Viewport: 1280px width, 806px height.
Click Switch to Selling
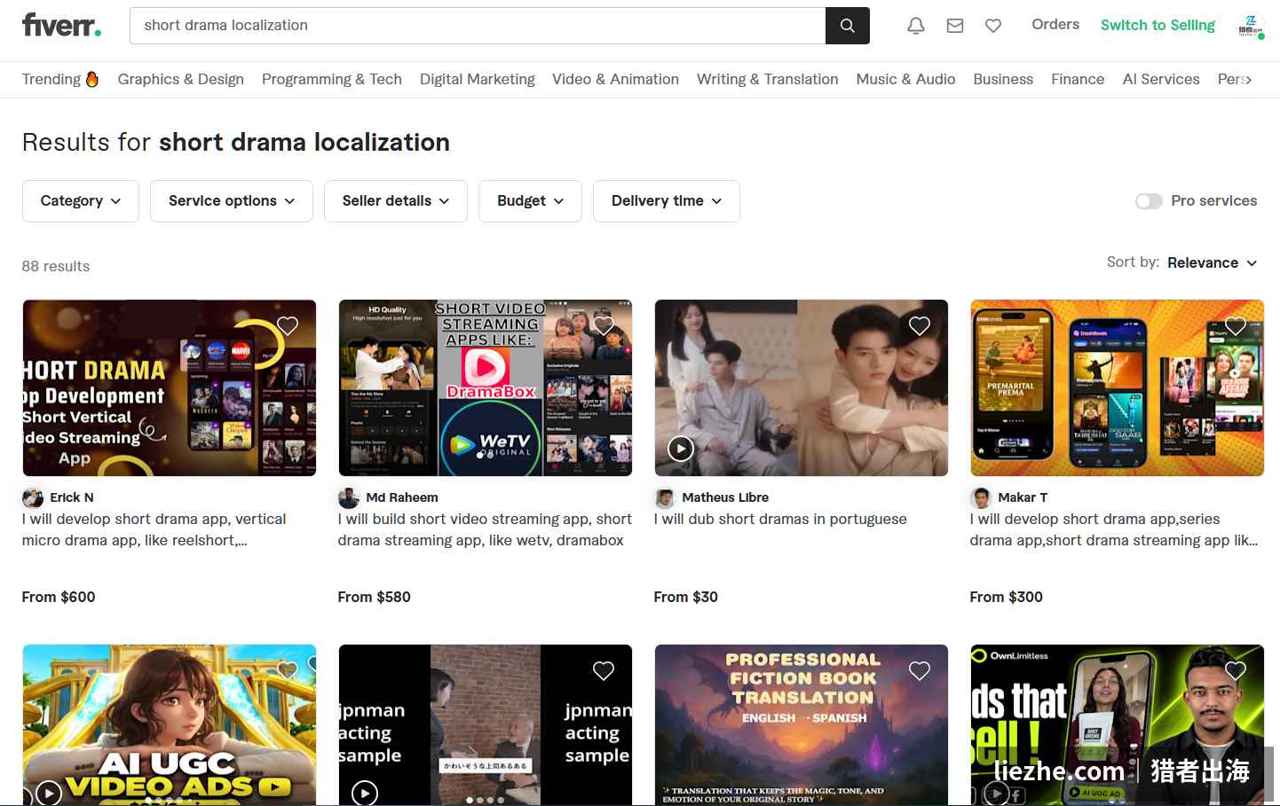pyautogui.click(x=1157, y=25)
